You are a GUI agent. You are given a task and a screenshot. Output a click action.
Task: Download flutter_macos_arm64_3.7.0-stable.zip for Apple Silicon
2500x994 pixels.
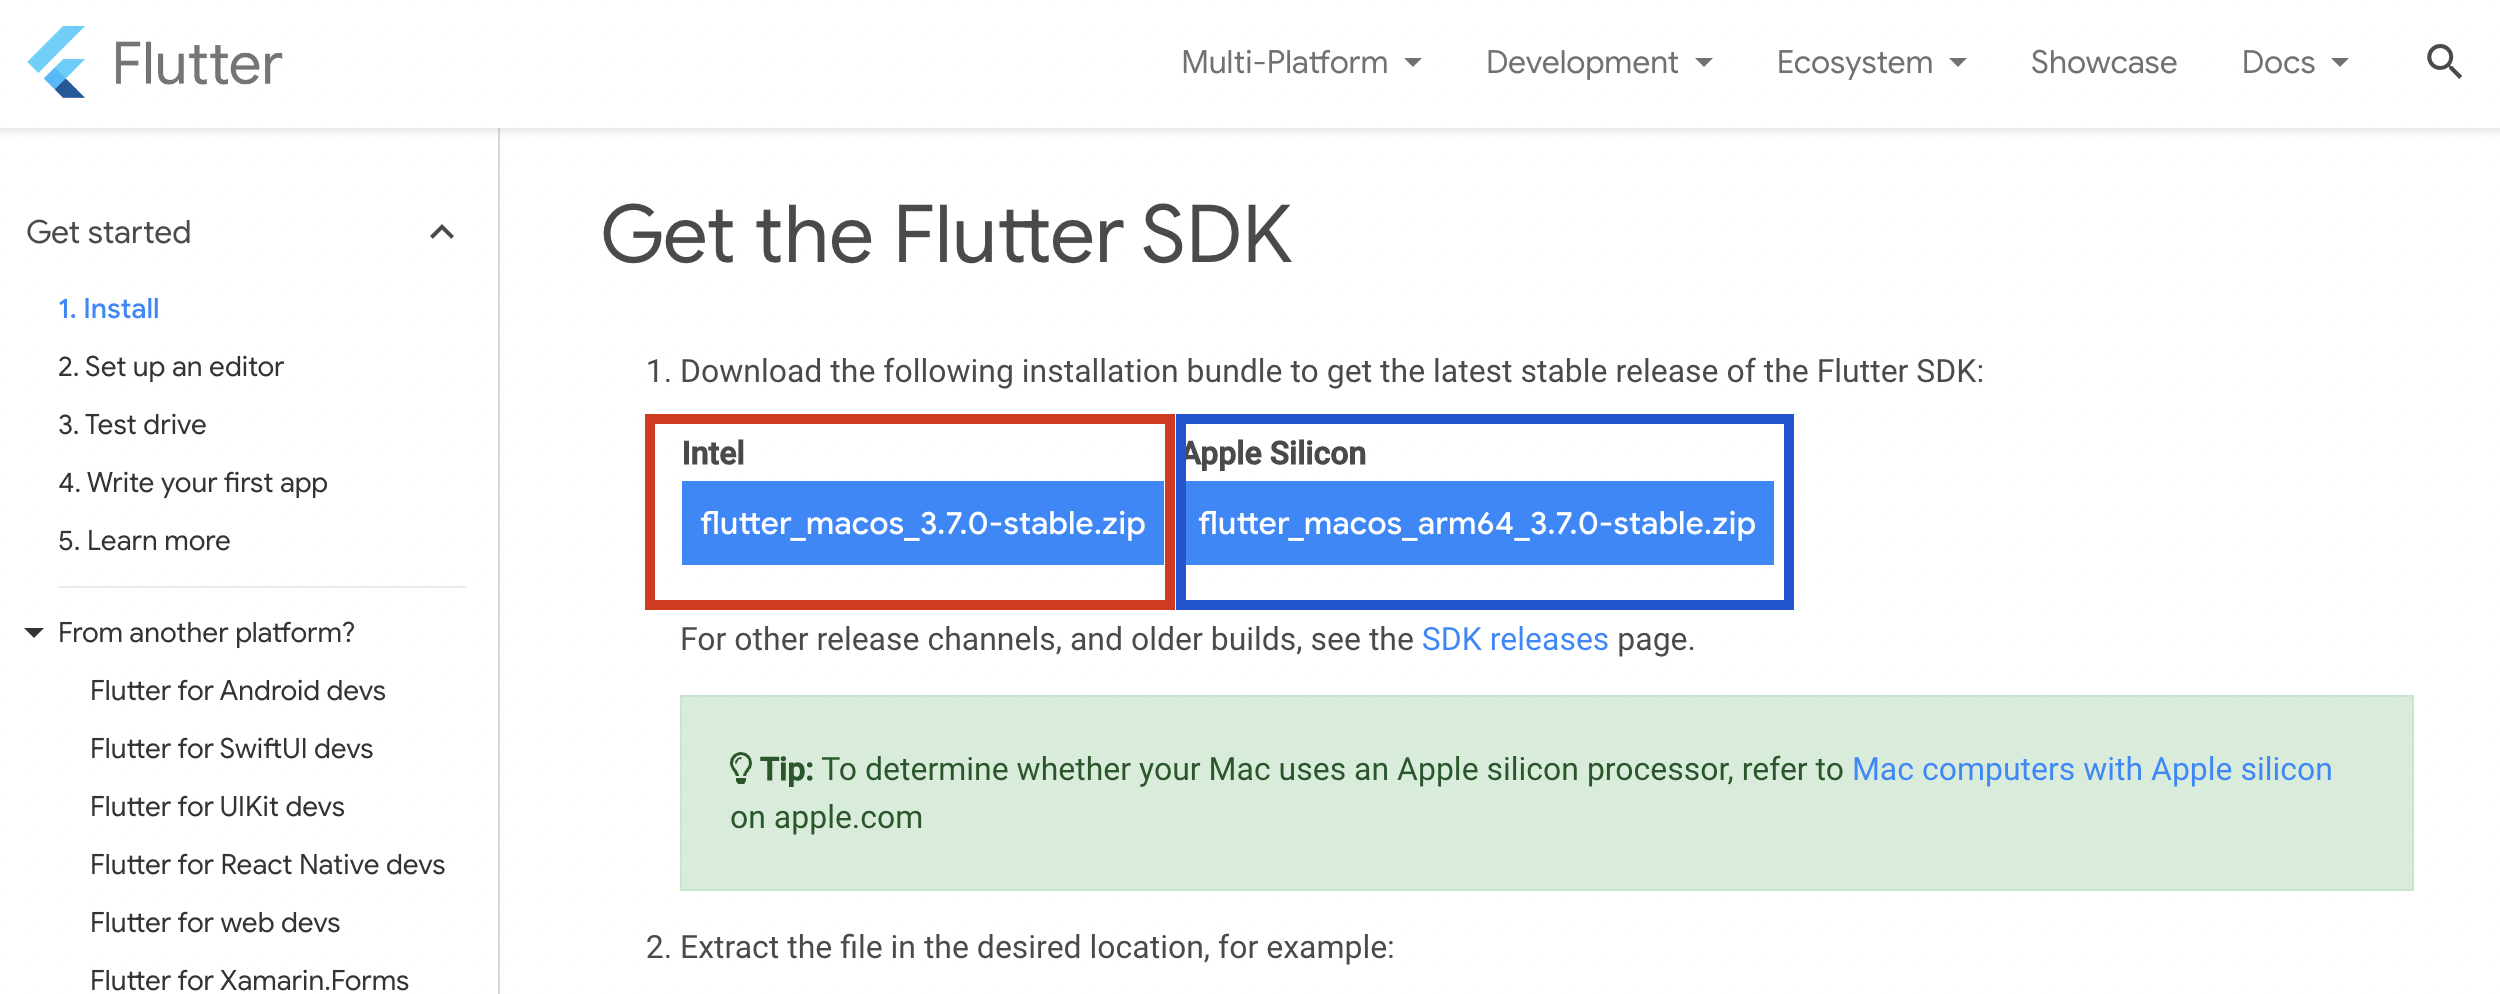pos(1477,523)
